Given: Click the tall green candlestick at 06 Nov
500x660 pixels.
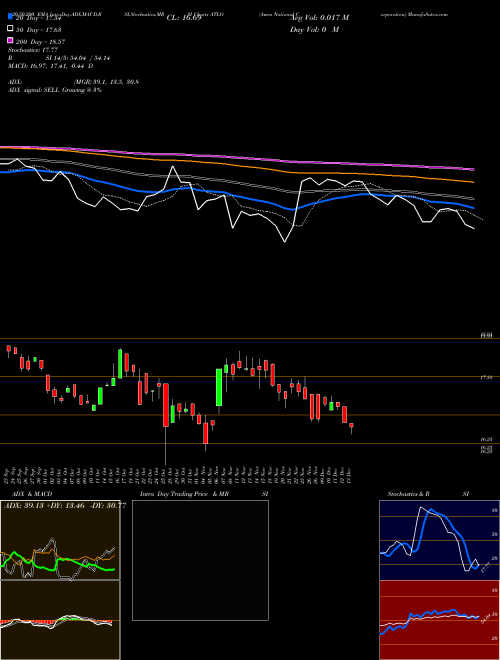Looking at the screenshot, I should pos(219,388).
